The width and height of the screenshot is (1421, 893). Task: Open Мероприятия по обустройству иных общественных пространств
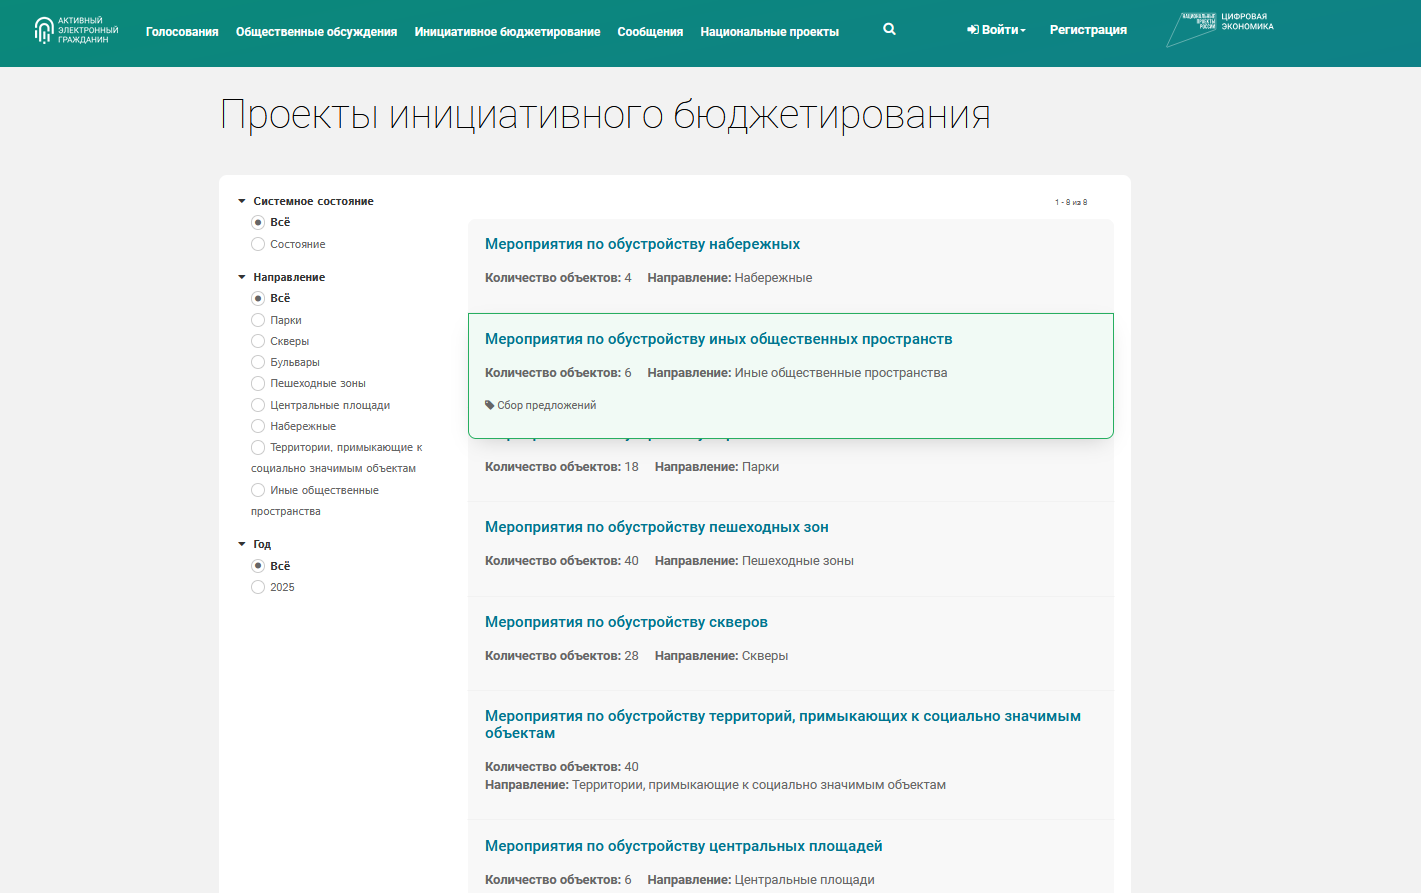pos(718,339)
